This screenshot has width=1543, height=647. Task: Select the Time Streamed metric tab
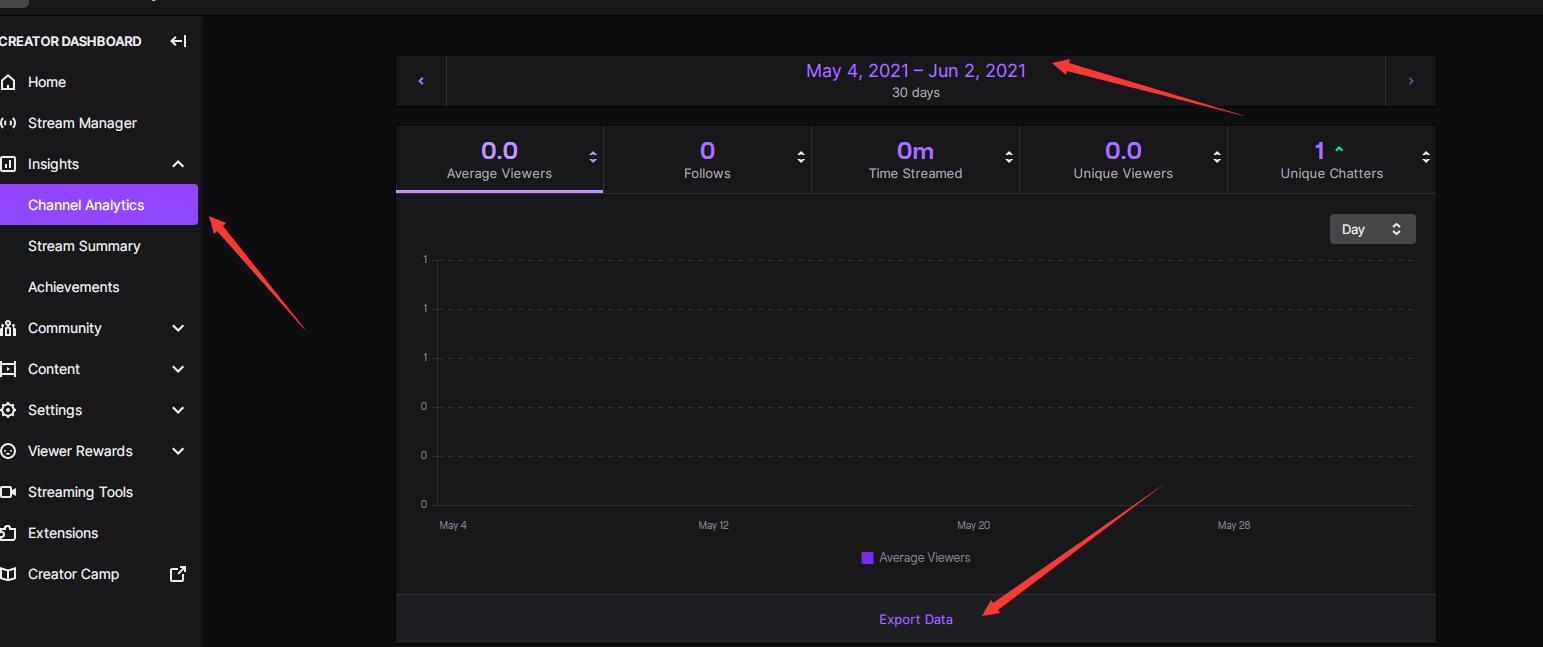[x=915, y=159]
